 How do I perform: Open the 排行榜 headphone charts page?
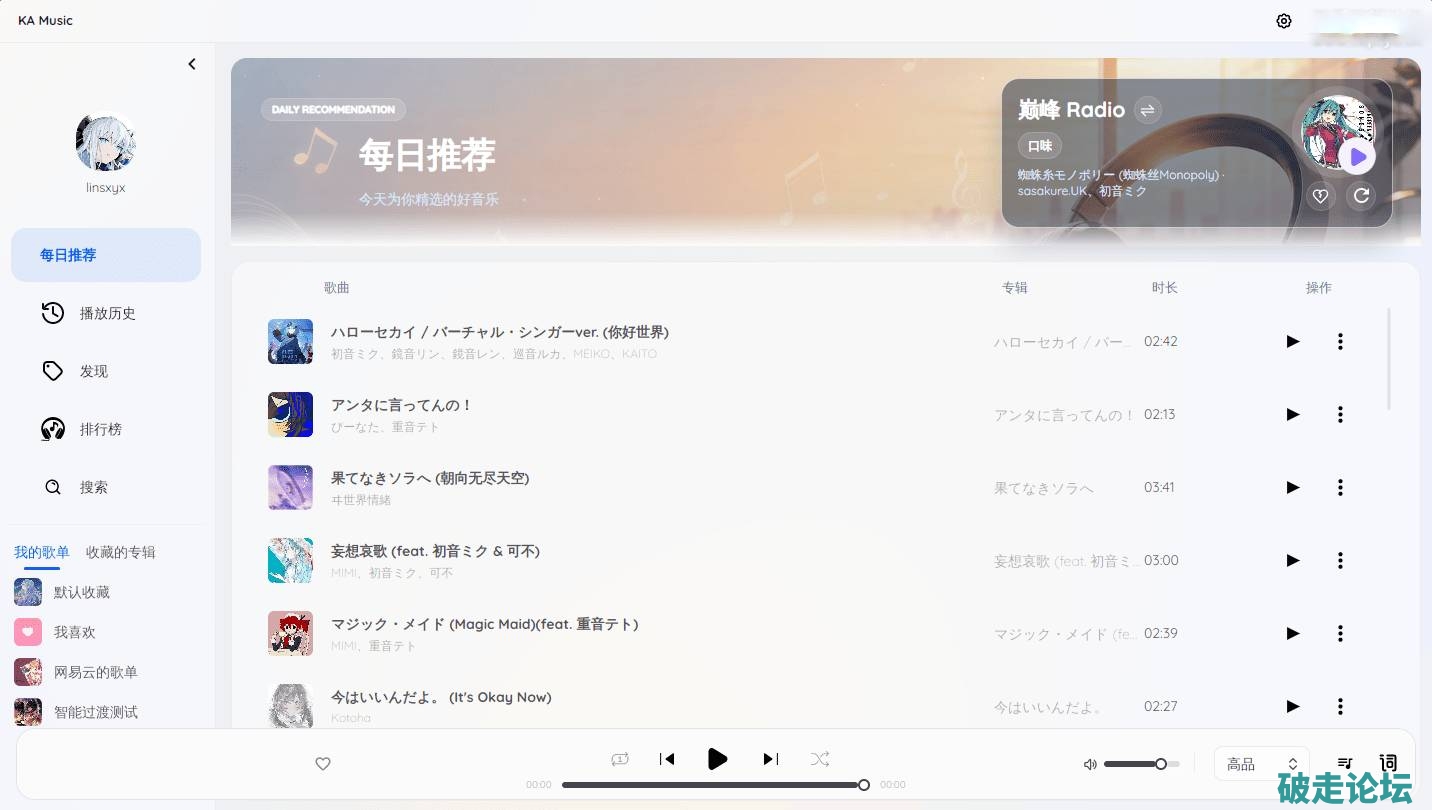click(106, 429)
